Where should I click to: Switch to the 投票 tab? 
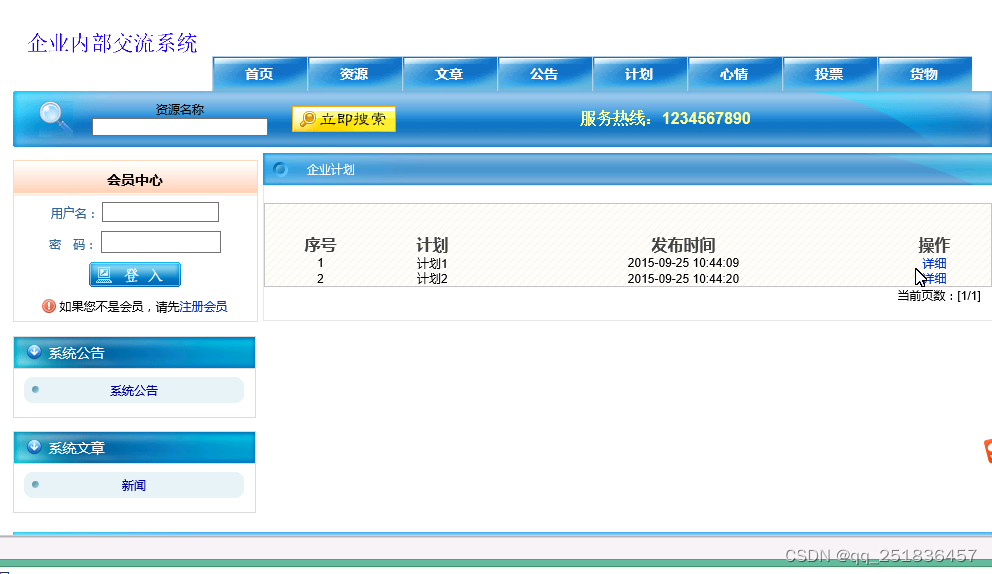pyautogui.click(x=829, y=74)
